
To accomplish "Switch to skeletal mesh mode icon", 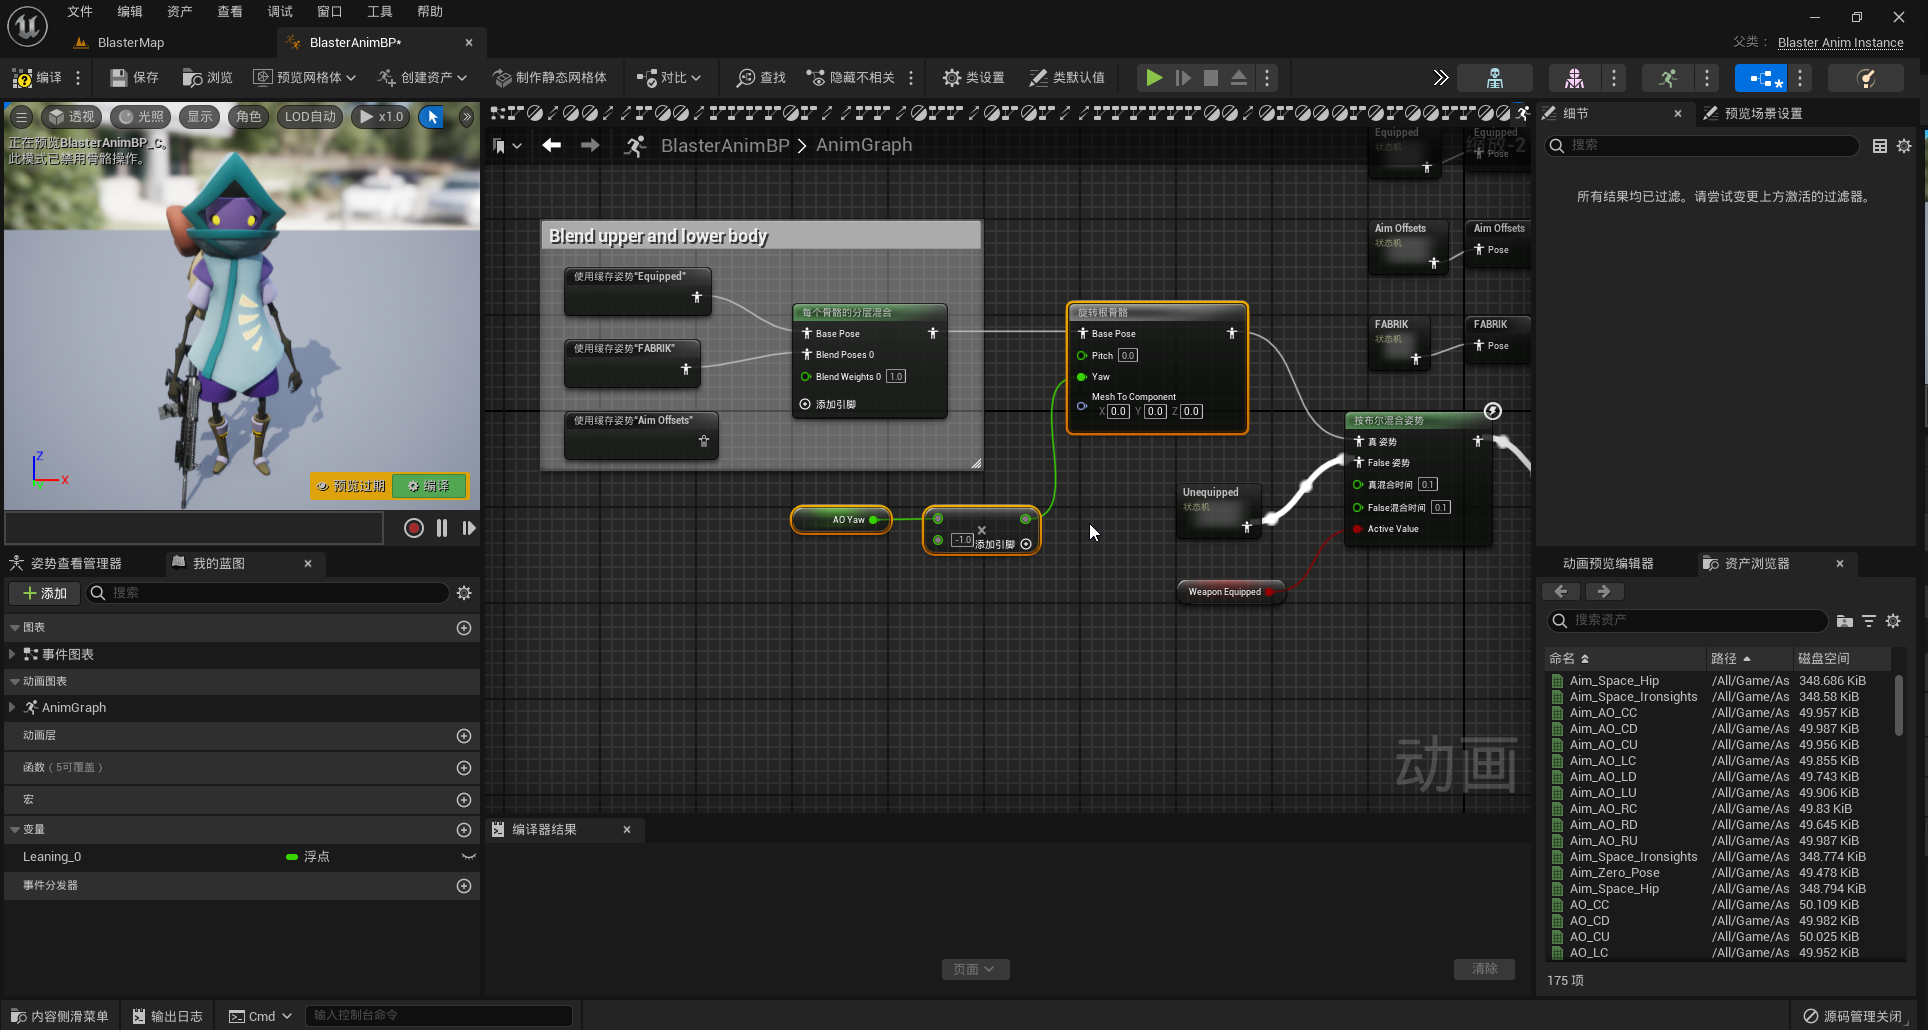I will [1574, 77].
